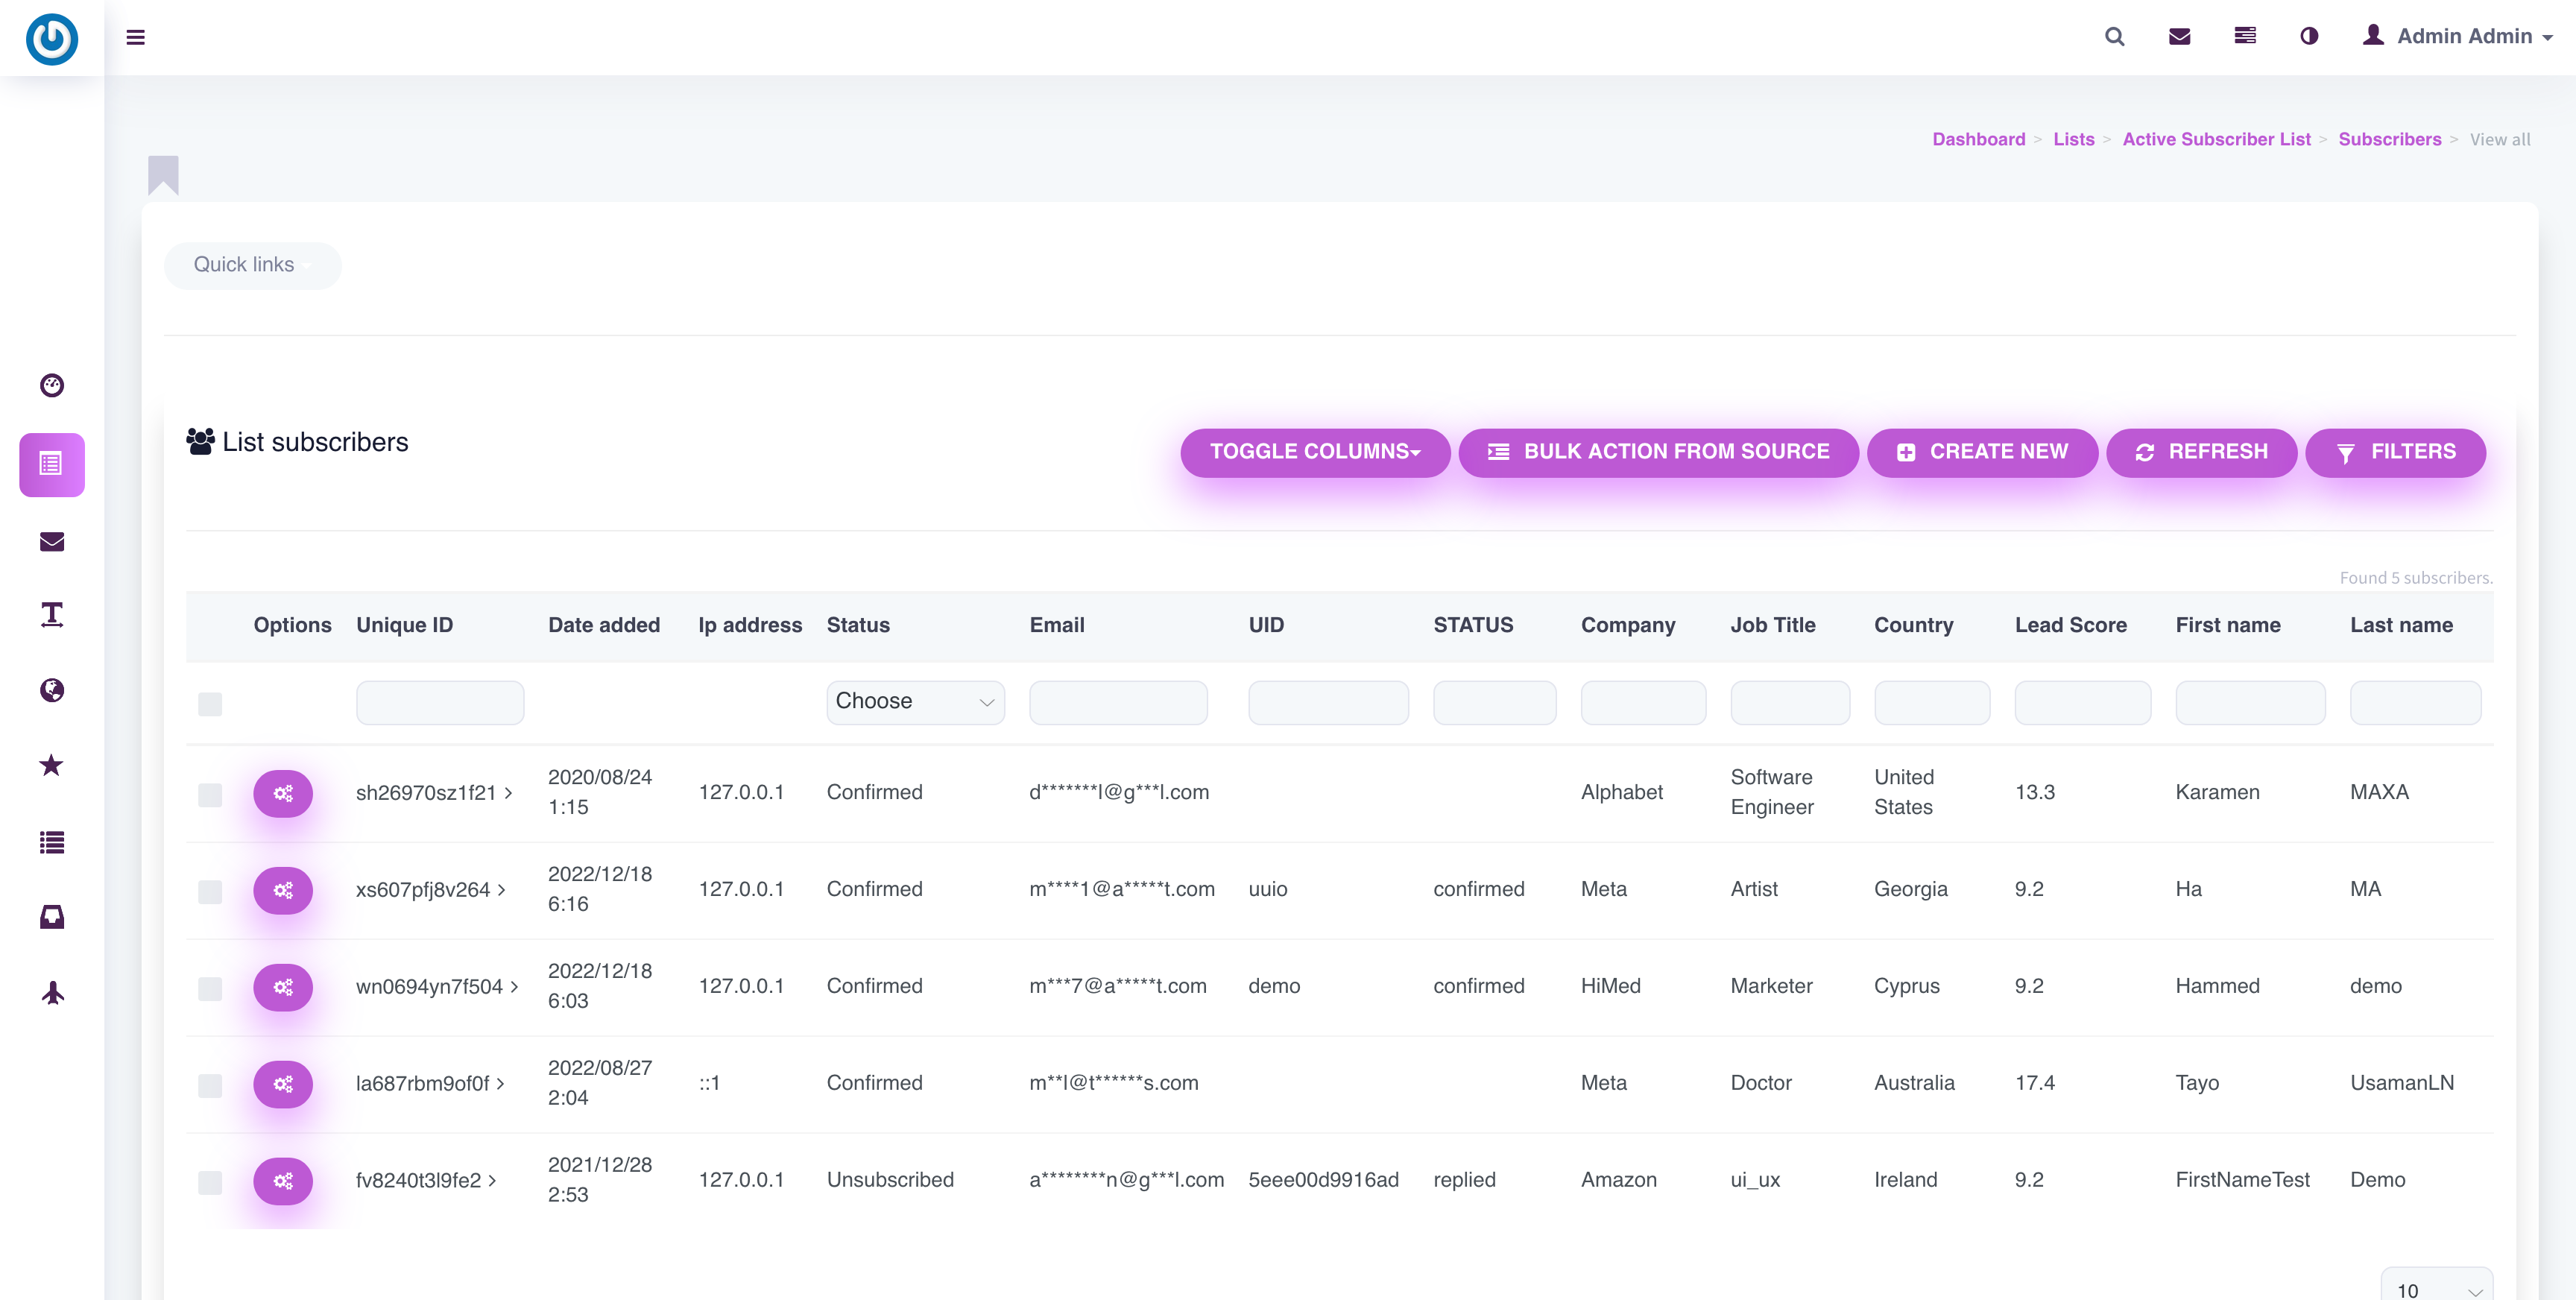Click the Email filter input field
The height and width of the screenshot is (1300, 2576).
[x=1117, y=702]
